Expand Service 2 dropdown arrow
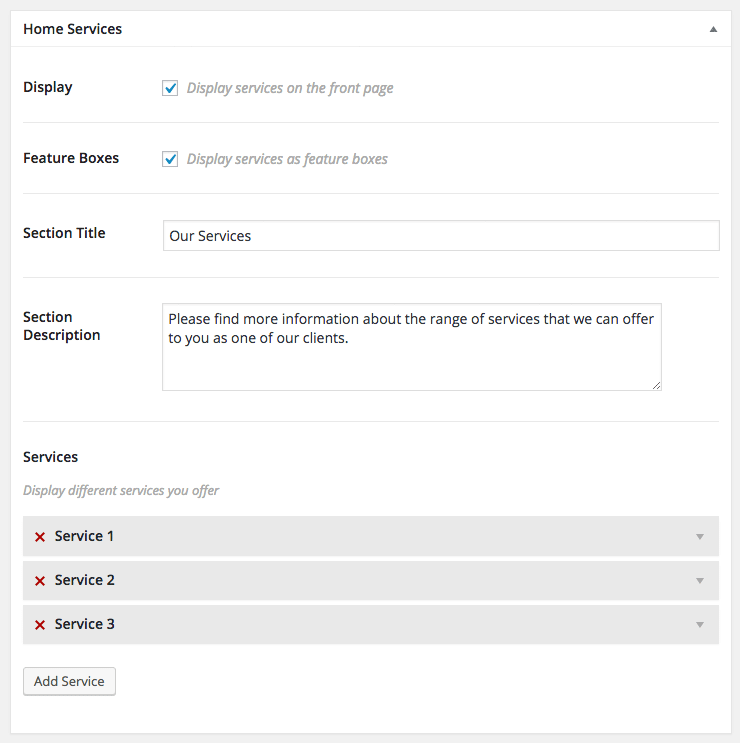740x743 pixels. (x=700, y=580)
